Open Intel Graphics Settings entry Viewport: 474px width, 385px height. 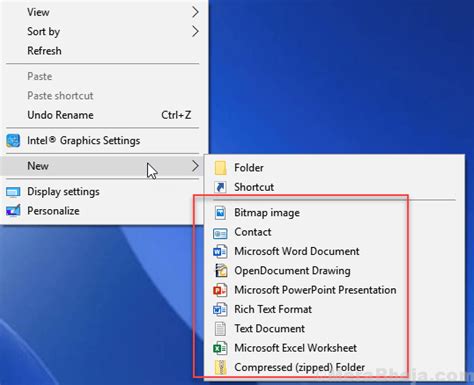(103, 141)
